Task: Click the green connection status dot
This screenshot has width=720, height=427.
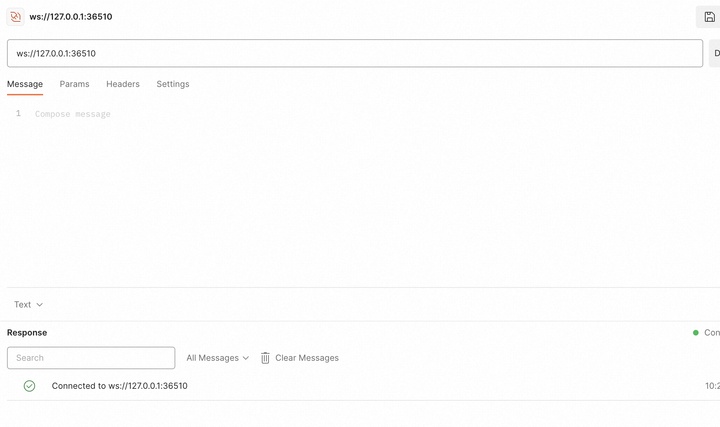Action: point(696,333)
